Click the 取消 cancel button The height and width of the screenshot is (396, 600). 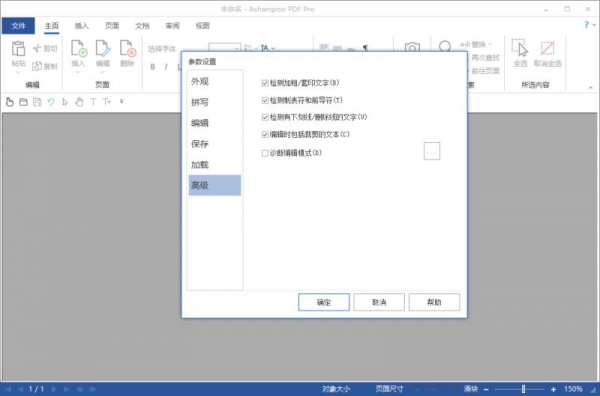pos(379,302)
